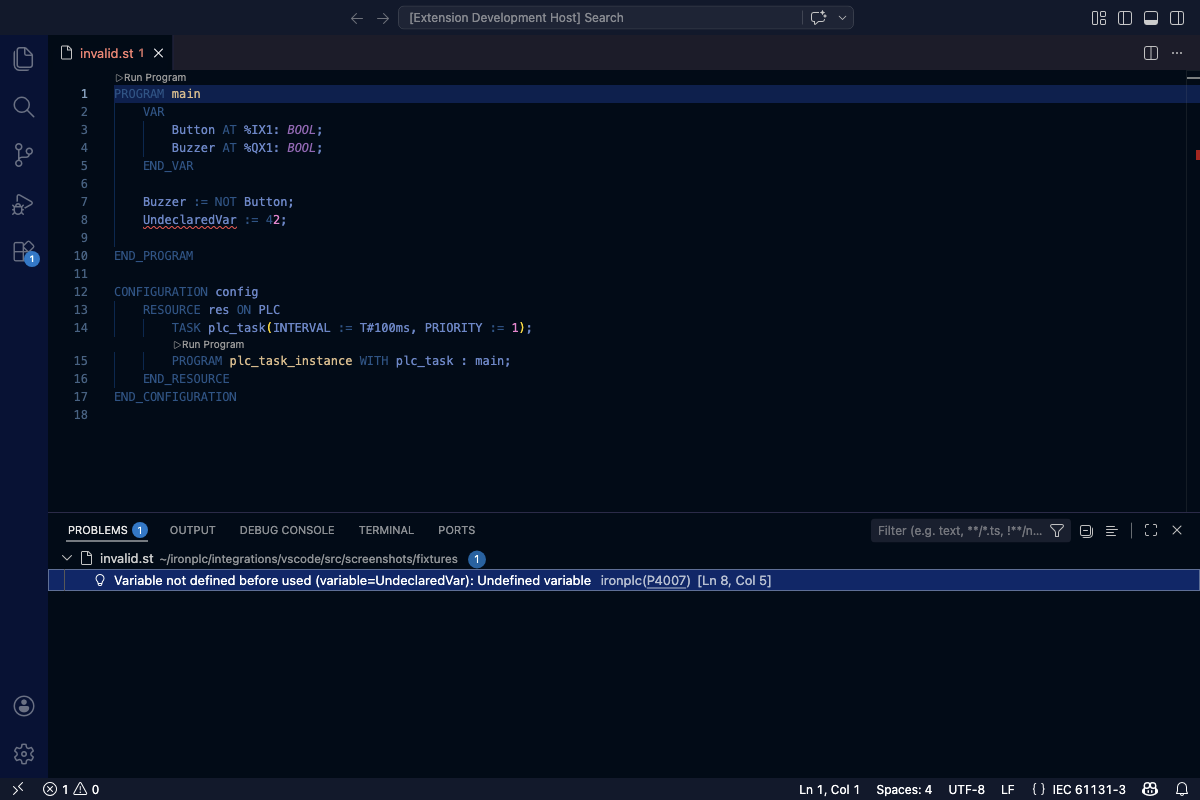Go forward with the right arrow
This screenshot has height=800, width=1200.
coord(383,18)
